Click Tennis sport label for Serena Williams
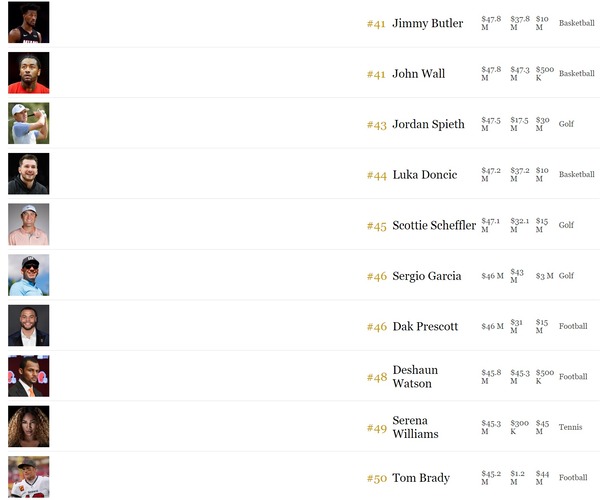The height and width of the screenshot is (500, 600). (571, 427)
